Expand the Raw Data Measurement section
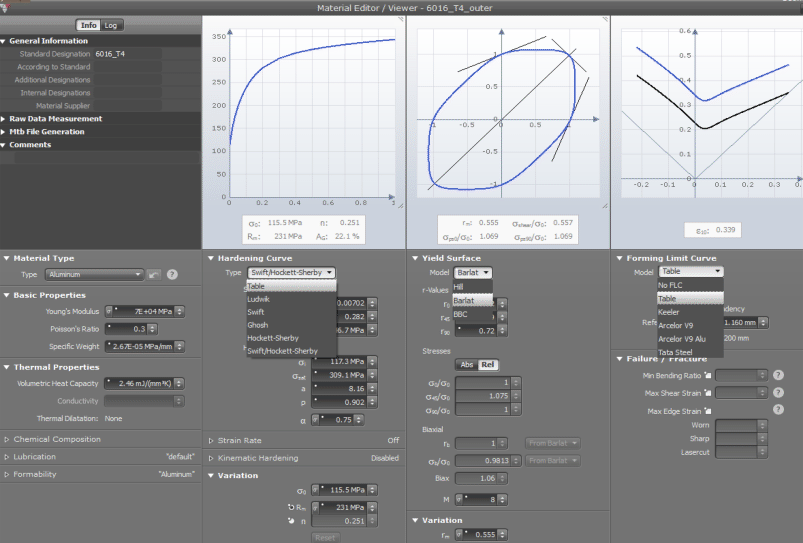Screen dimensions: 803x543 tap(5, 118)
